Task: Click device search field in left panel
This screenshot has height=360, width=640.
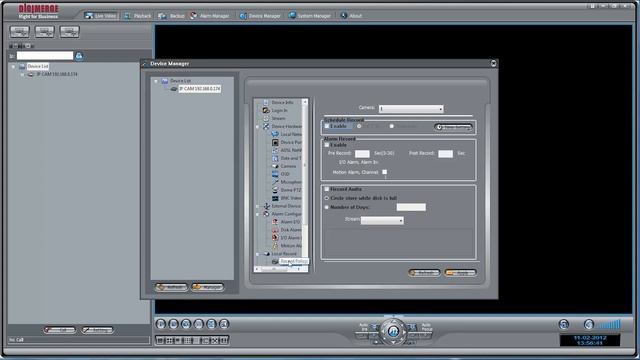Action: click(x=44, y=56)
